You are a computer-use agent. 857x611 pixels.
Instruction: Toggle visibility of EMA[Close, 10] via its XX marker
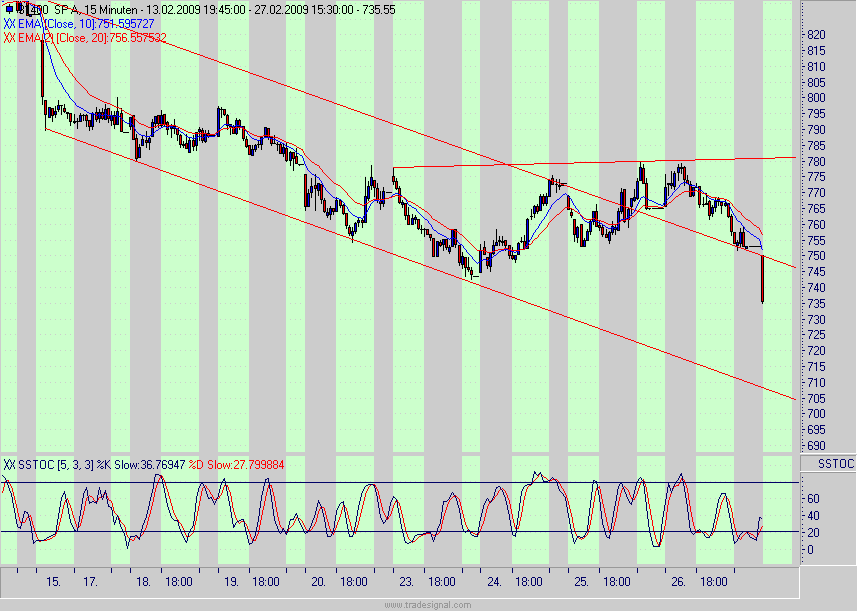click(x=11, y=22)
